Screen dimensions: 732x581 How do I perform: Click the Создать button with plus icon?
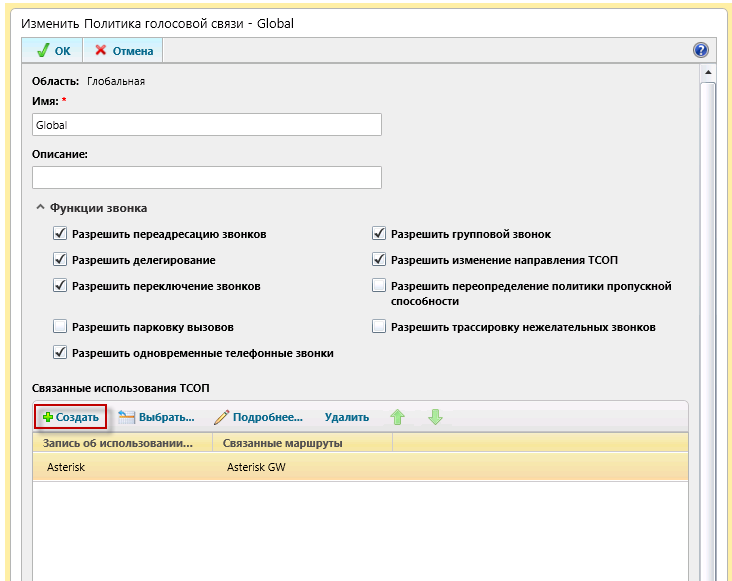pos(70,417)
